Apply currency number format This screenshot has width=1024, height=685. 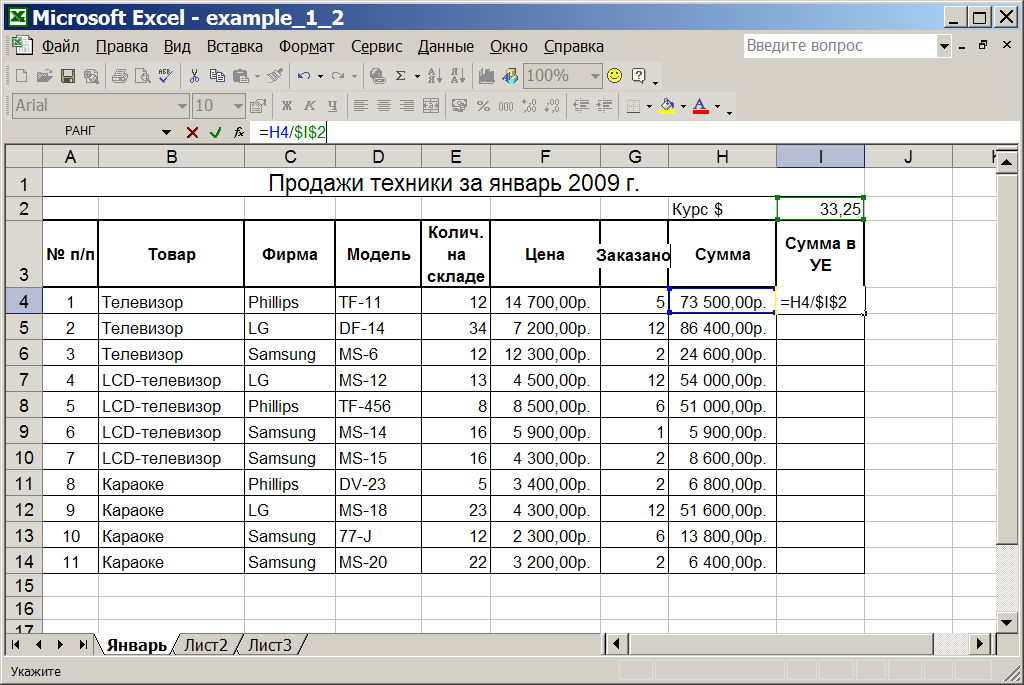tap(460, 106)
